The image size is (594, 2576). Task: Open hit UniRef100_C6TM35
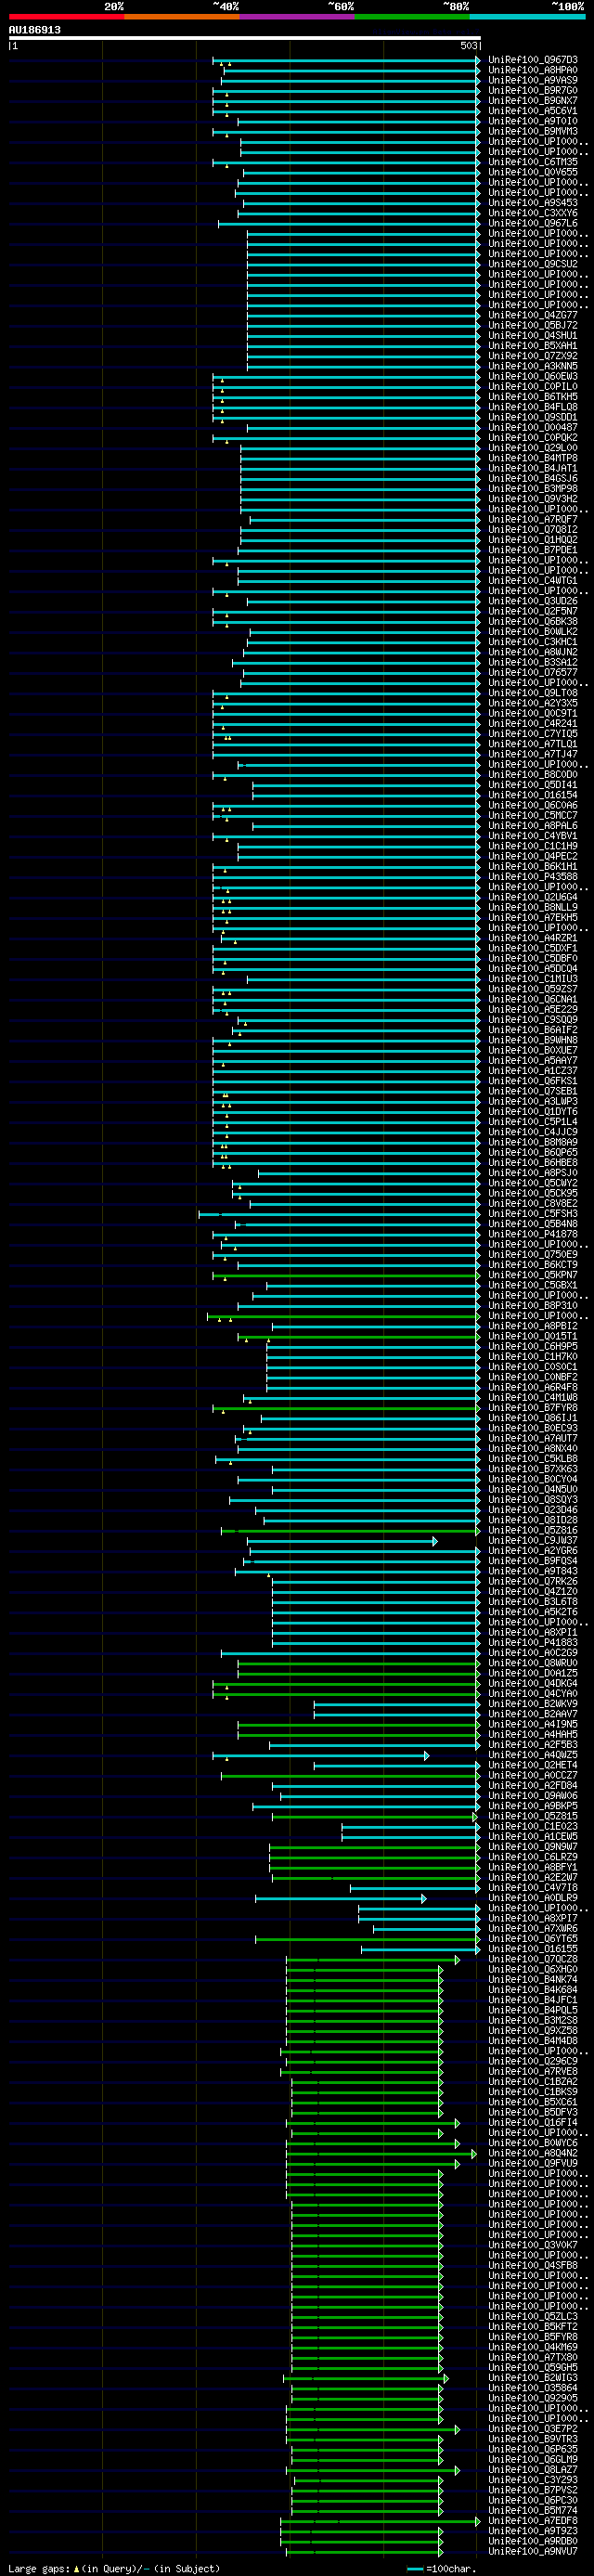coord(533,162)
